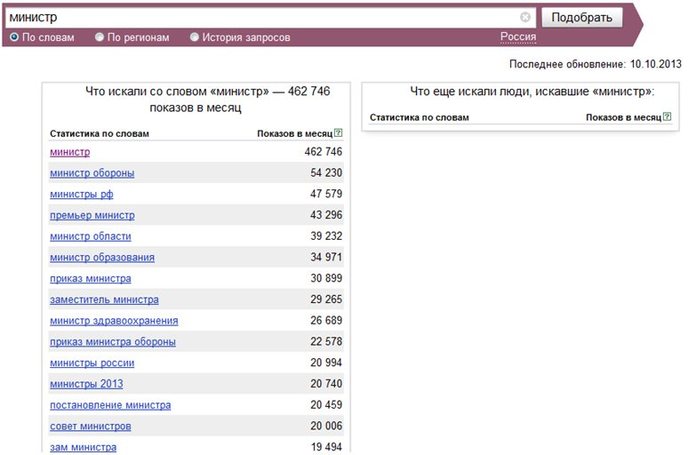The width and height of the screenshot is (688, 455).
Task: Select the По регионам radio button
Action: click(100, 37)
